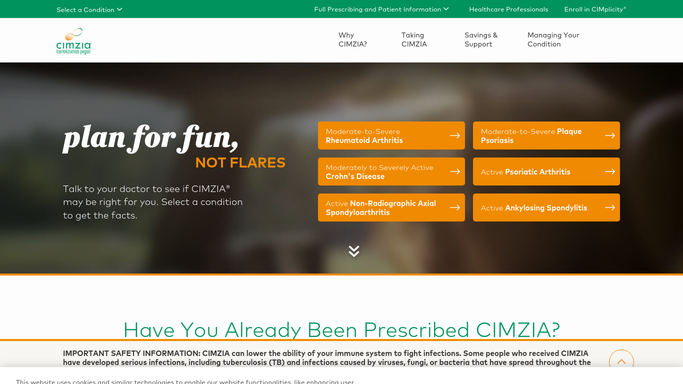
Task: Click the double chevron scroll-down icon
Action: [354, 251]
